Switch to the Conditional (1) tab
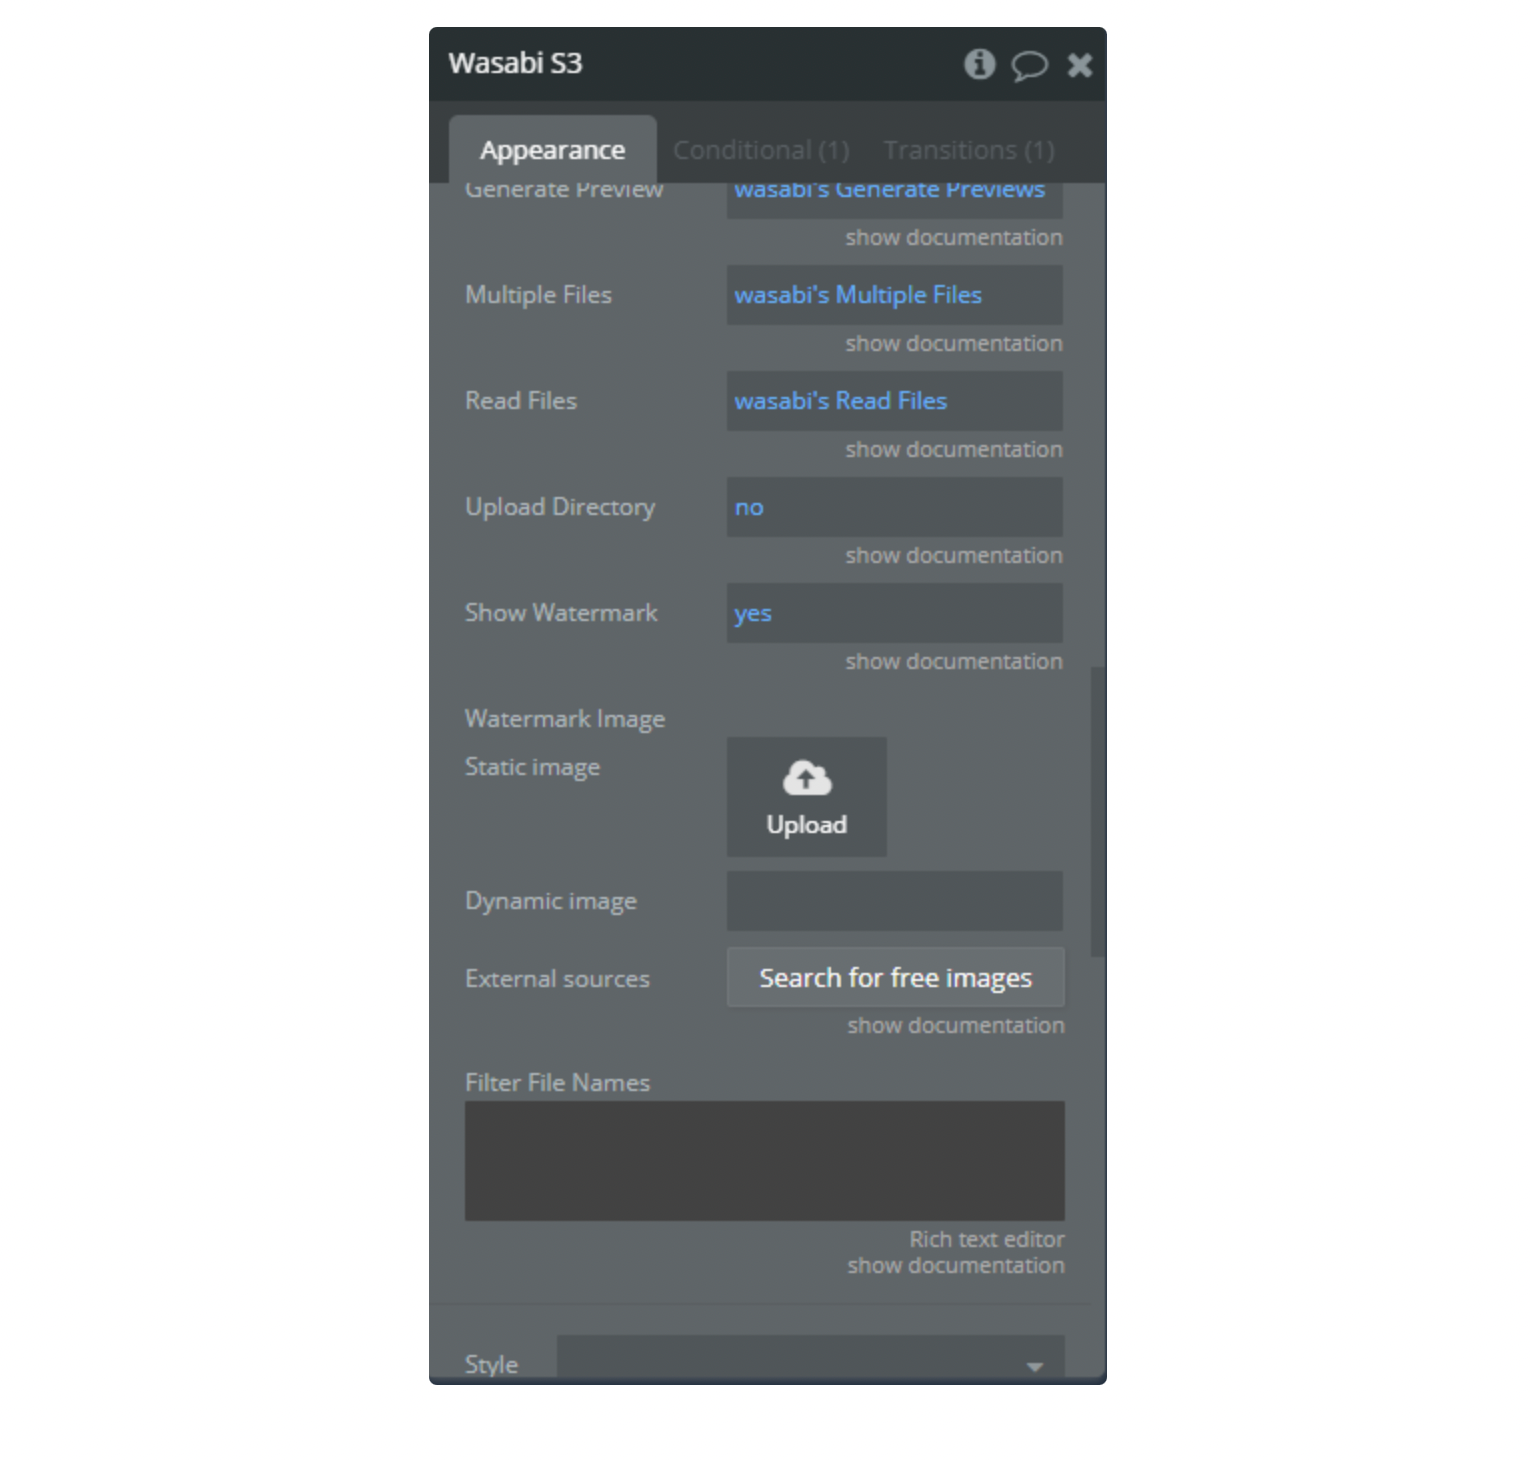This screenshot has height=1460, width=1530. (x=761, y=150)
